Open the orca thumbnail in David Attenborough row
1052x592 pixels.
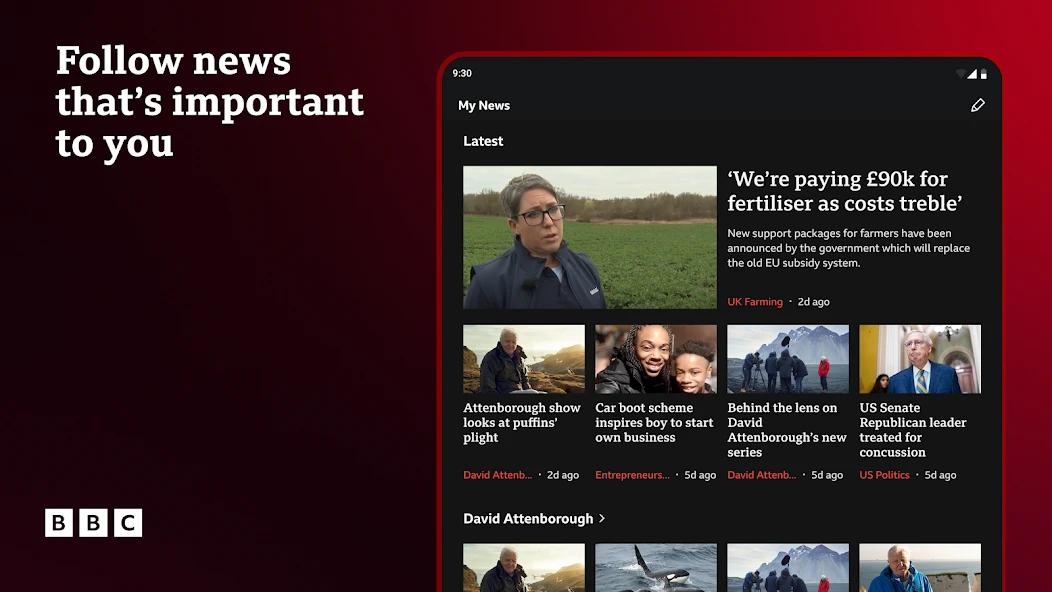(x=655, y=568)
